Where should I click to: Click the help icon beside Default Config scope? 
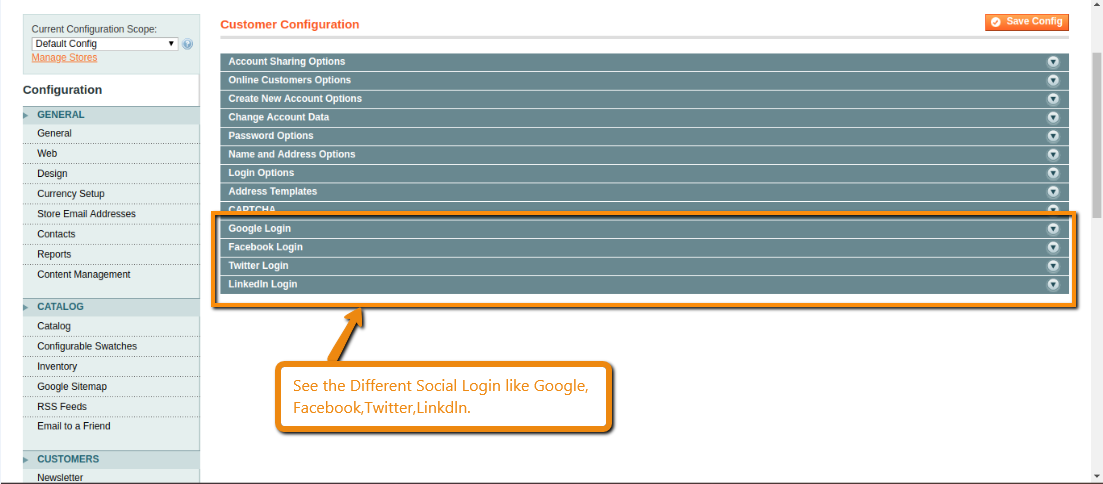point(187,44)
